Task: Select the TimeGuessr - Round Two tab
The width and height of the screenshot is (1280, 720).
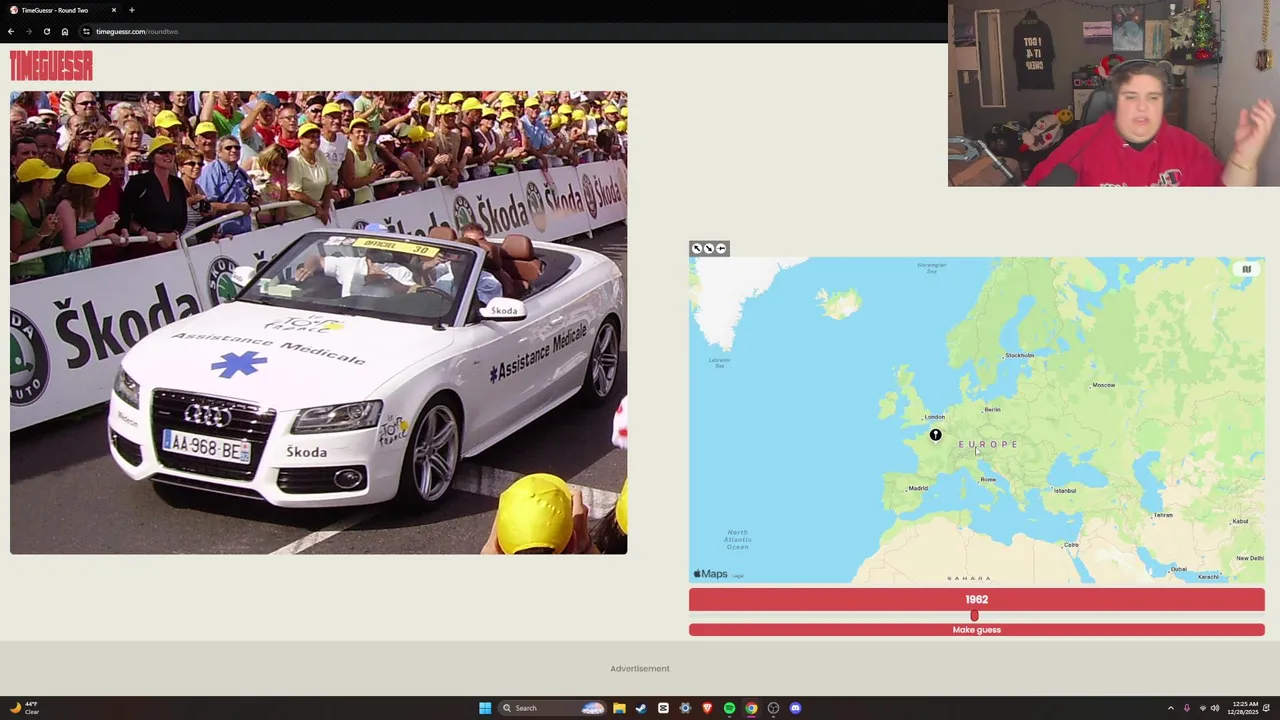Action: point(61,10)
